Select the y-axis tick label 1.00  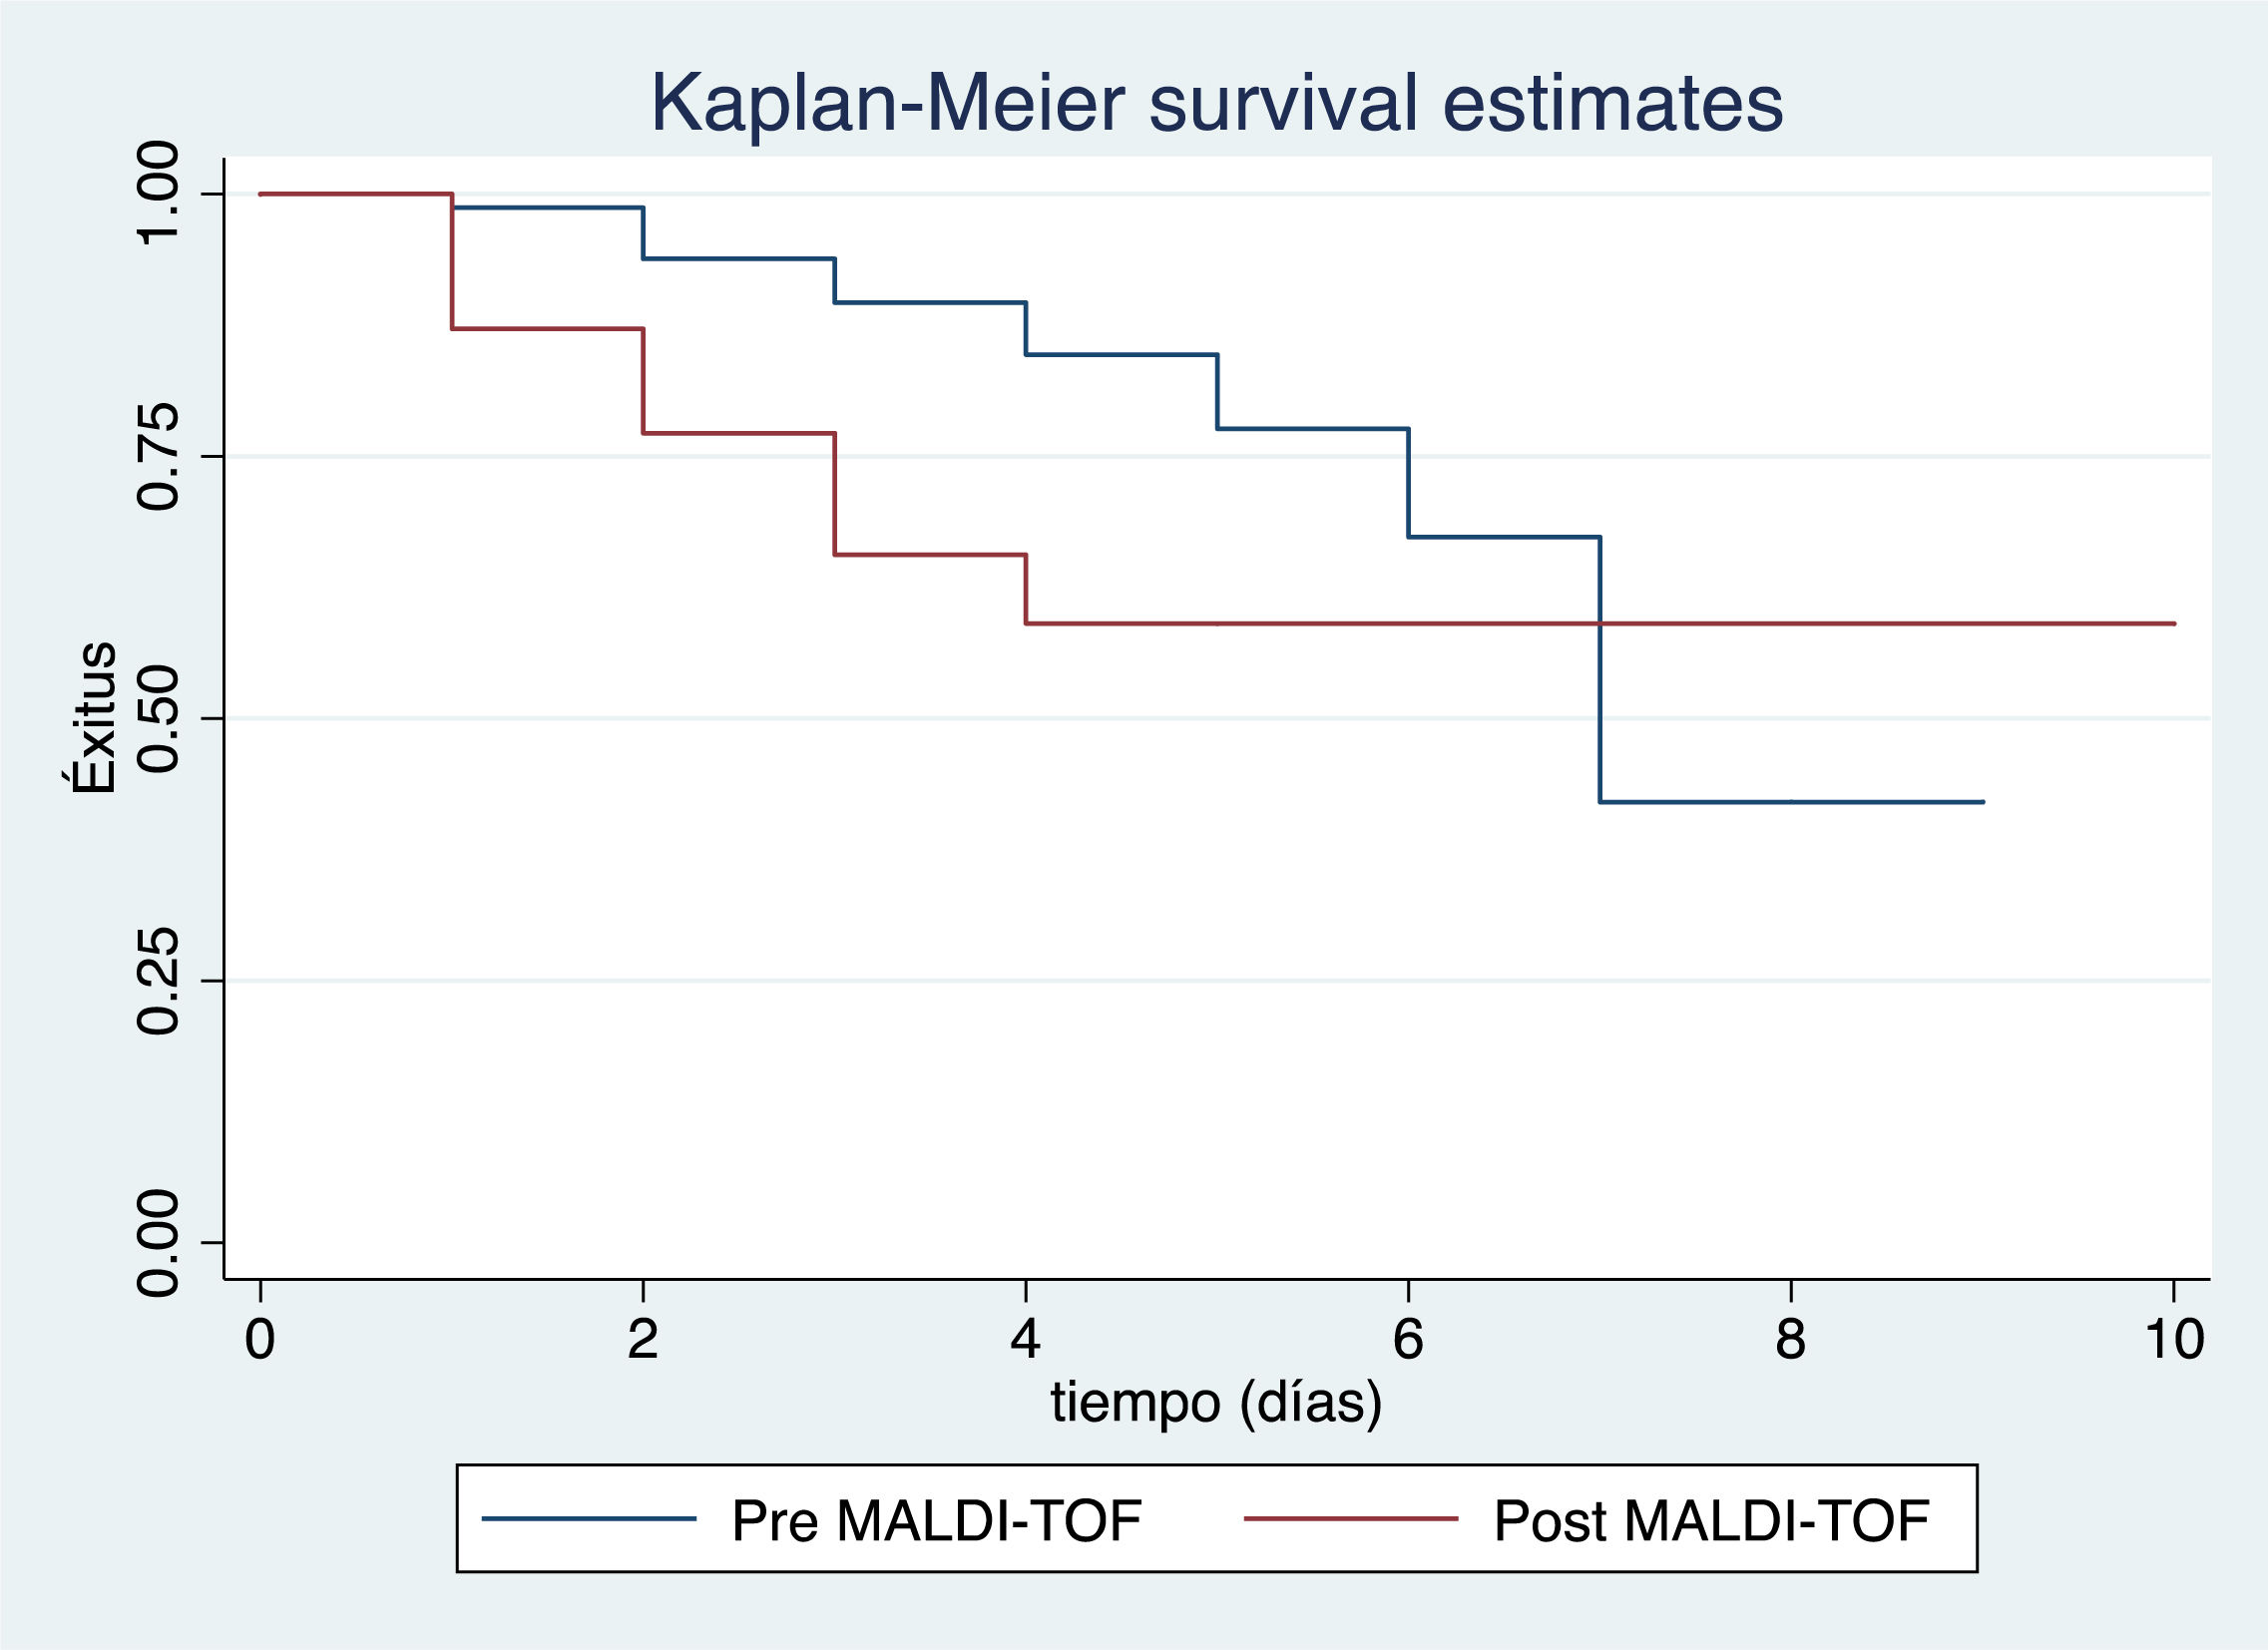[158, 193]
